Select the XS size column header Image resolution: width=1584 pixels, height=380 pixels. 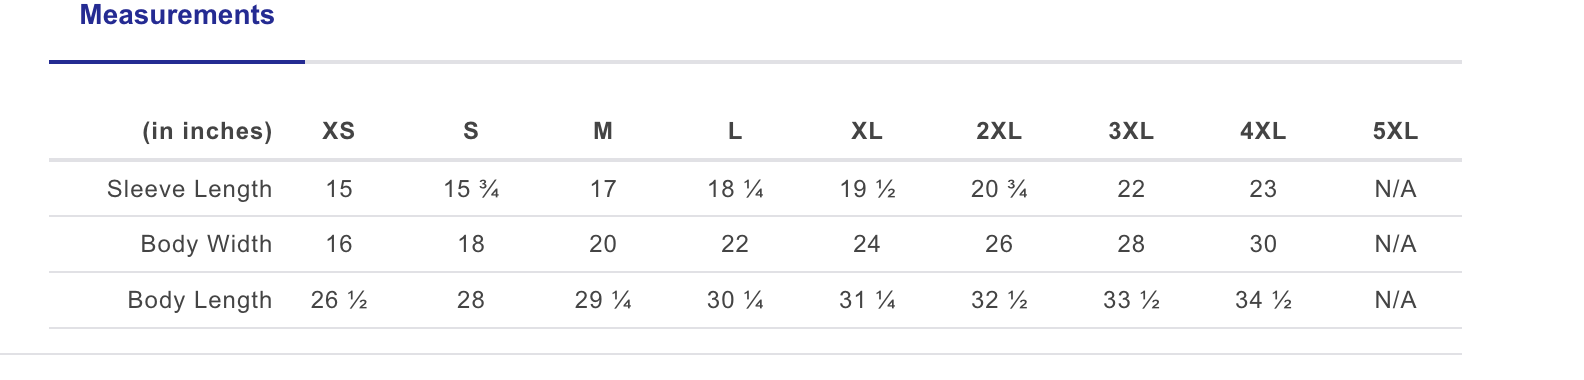[339, 131]
